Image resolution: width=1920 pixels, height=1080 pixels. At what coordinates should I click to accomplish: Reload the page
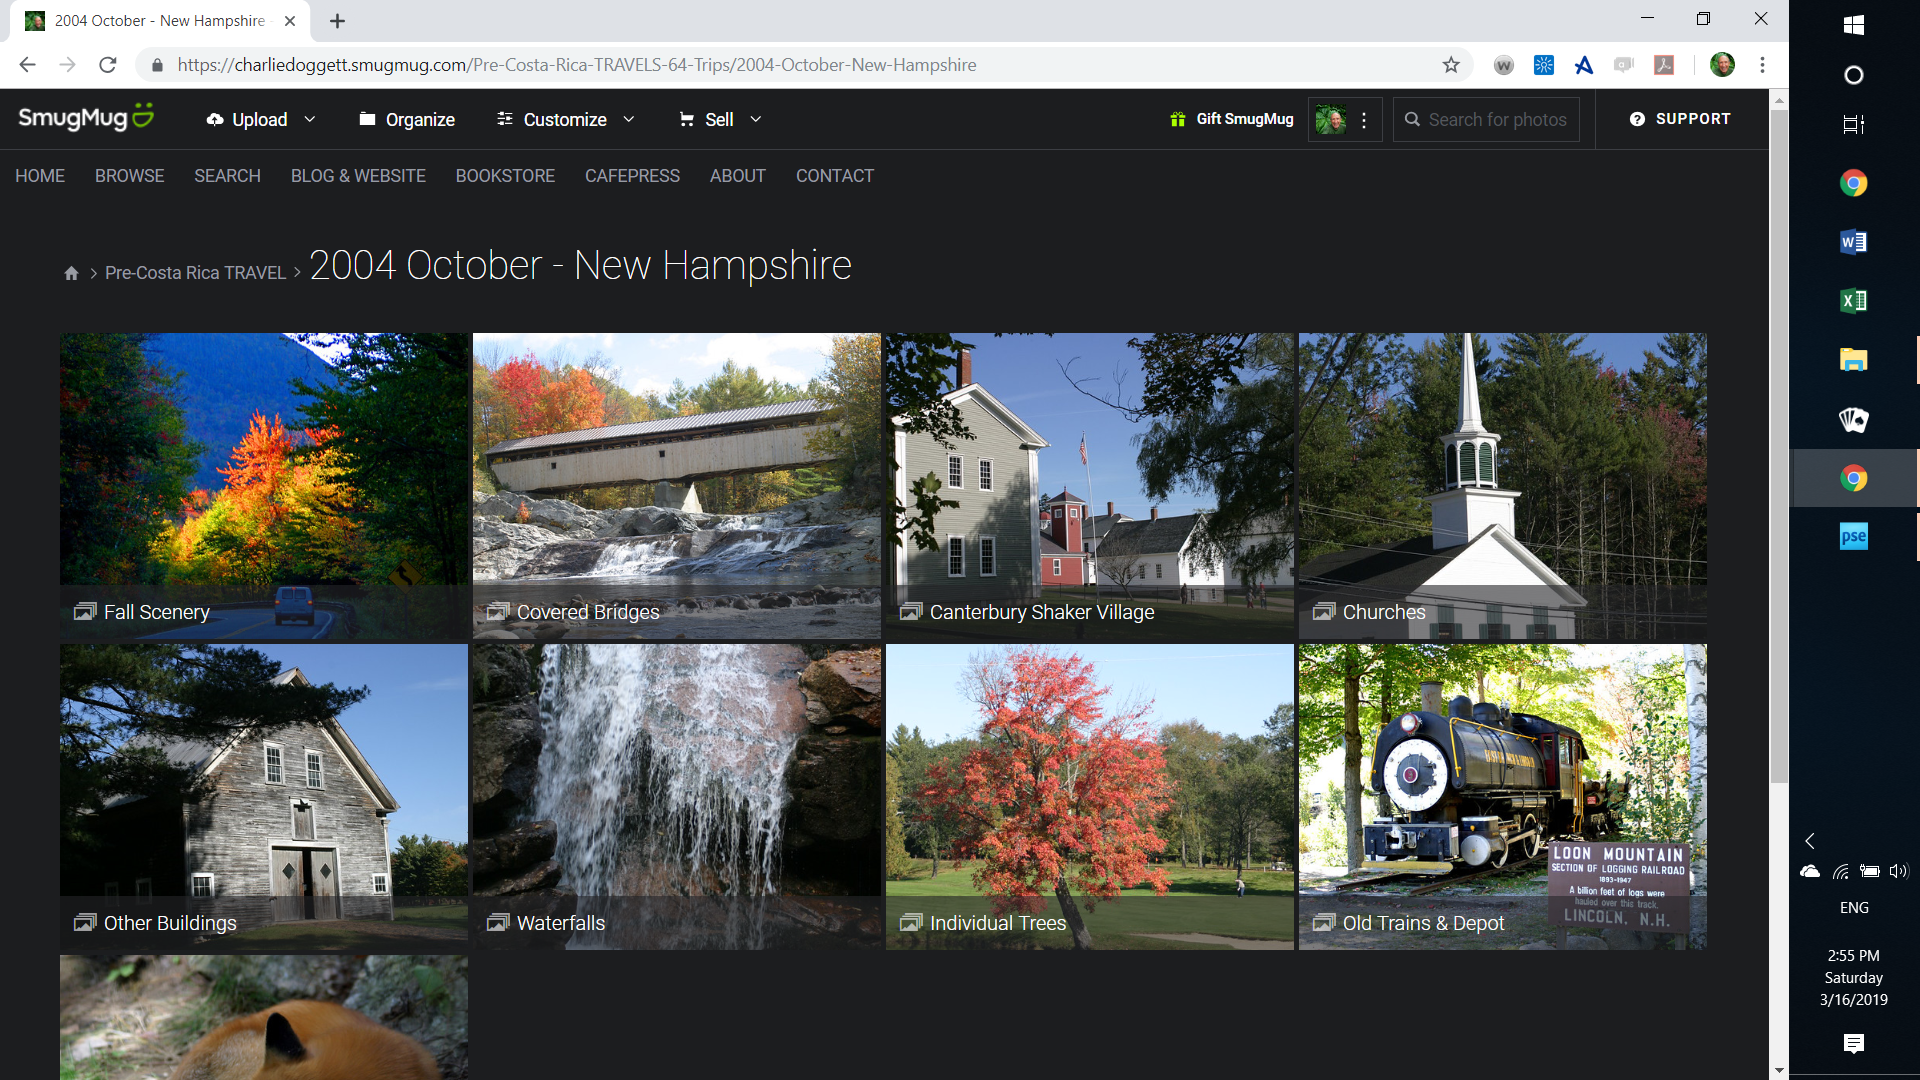[108, 65]
